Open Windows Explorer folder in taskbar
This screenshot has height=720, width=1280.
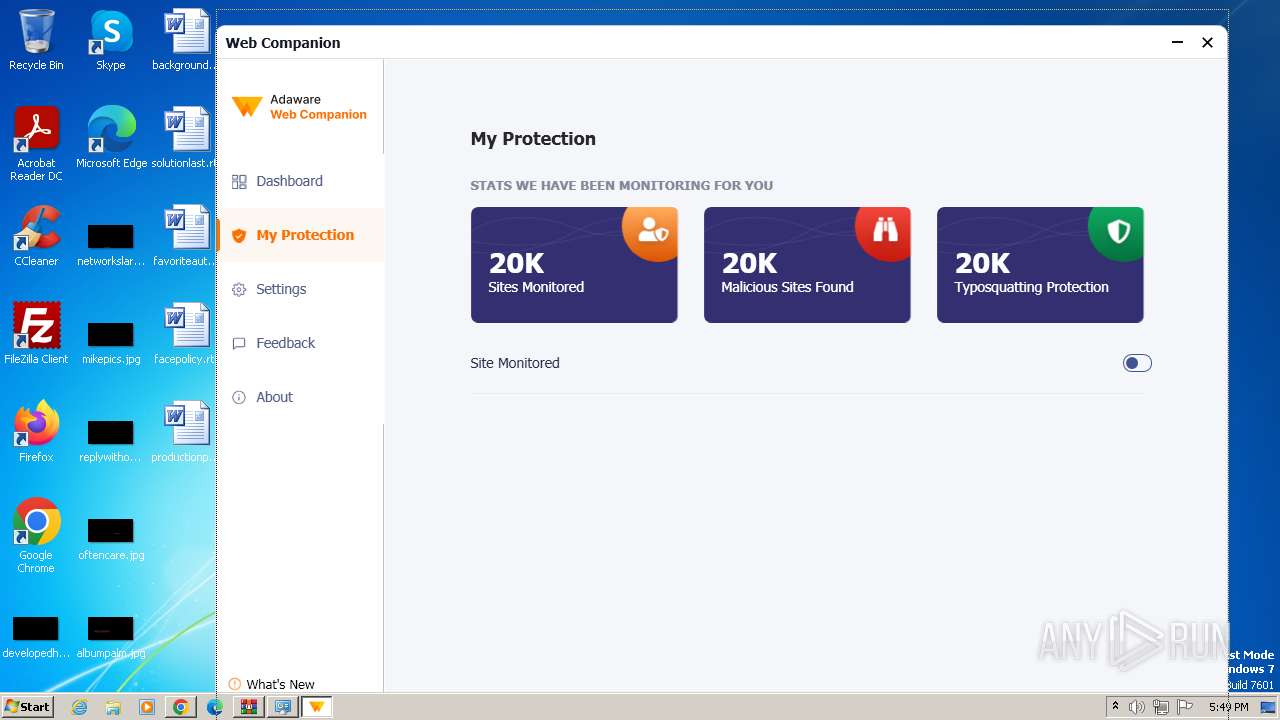click(x=113, y=707)
